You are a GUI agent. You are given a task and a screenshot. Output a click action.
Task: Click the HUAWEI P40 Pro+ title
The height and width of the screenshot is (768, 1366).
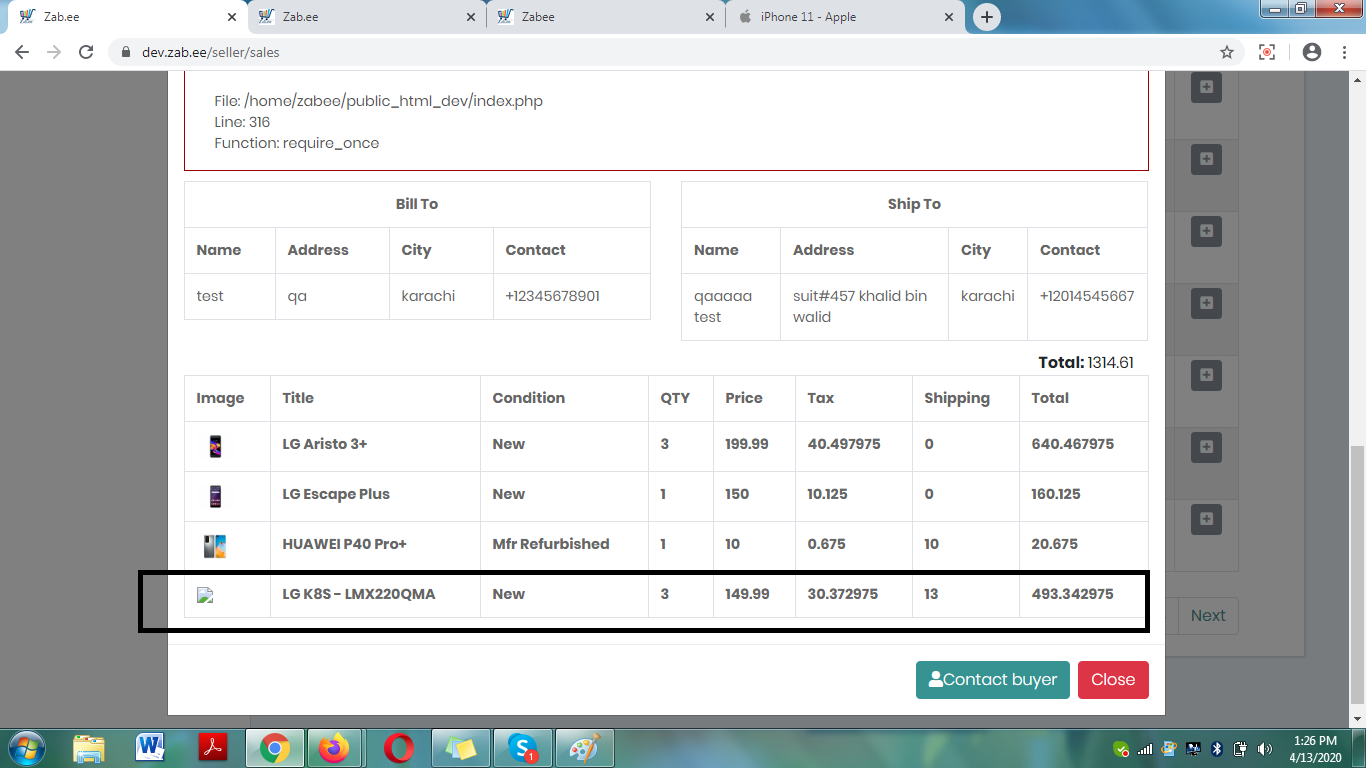click(345, 544)
